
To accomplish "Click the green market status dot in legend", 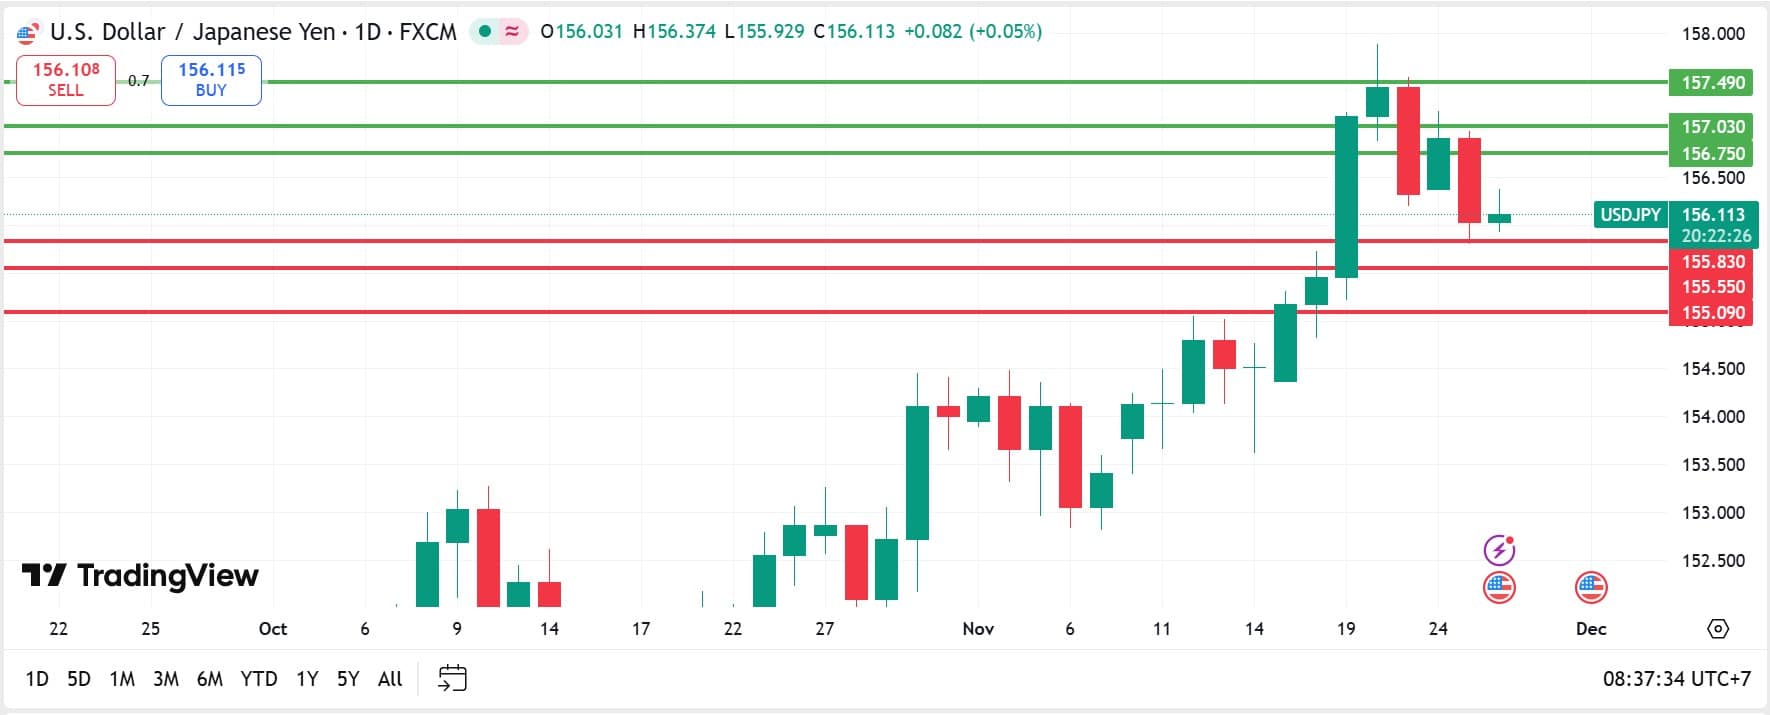I will pyautogui.click(x=487, y=31).
